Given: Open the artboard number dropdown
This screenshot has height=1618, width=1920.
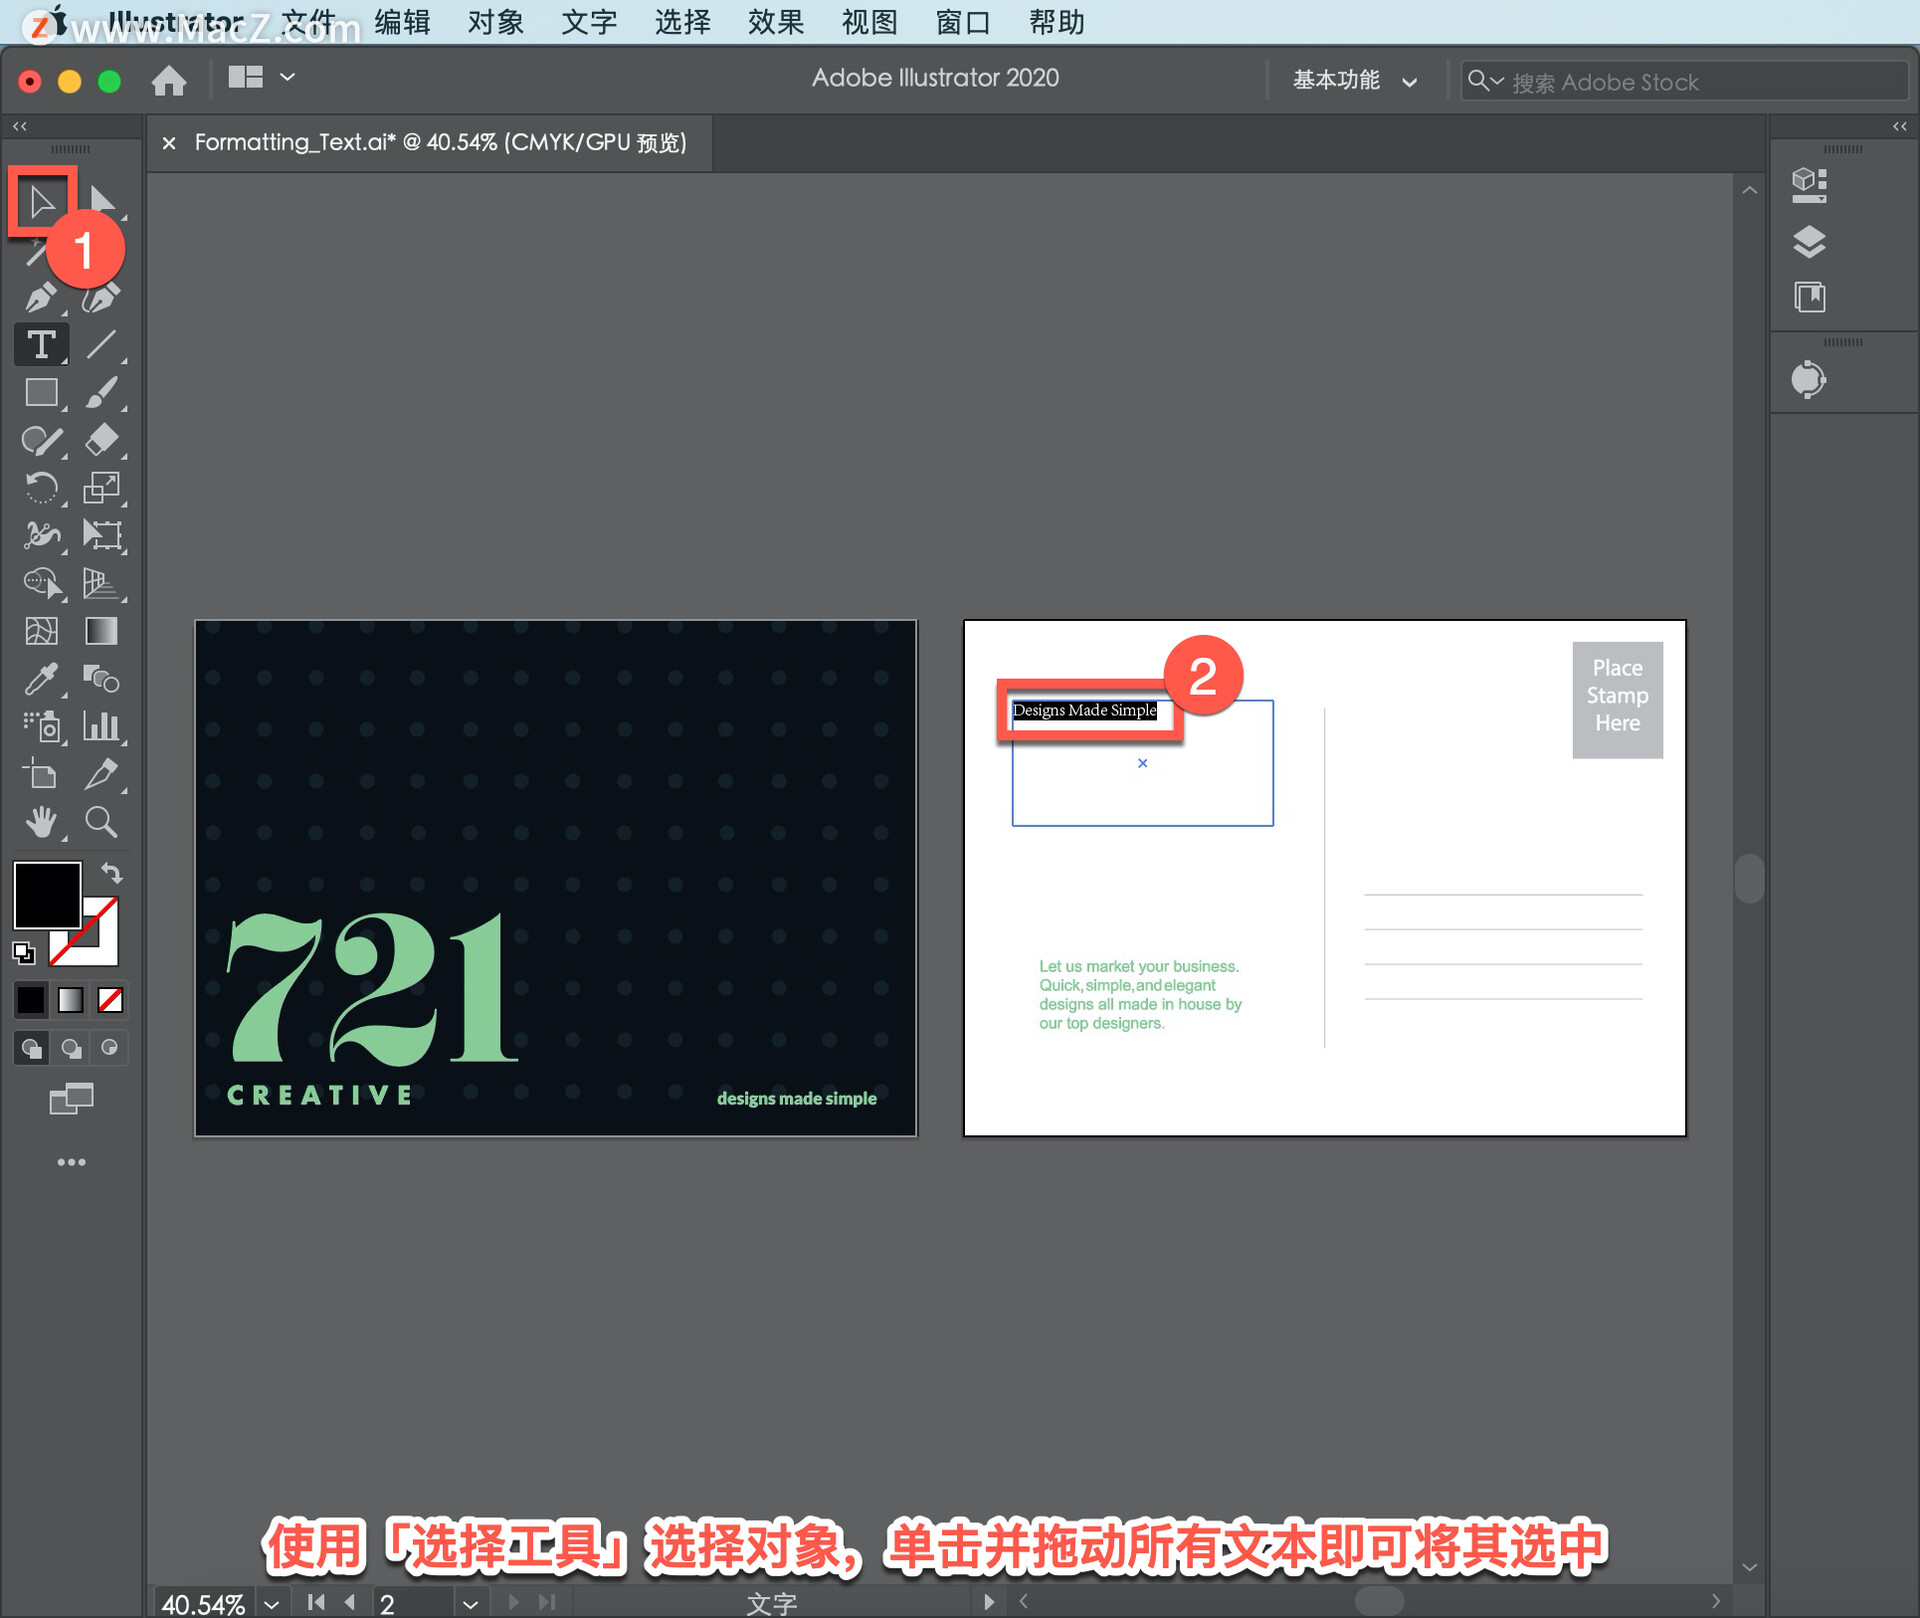Looking at the screenshot, I should click(470, 1604).
